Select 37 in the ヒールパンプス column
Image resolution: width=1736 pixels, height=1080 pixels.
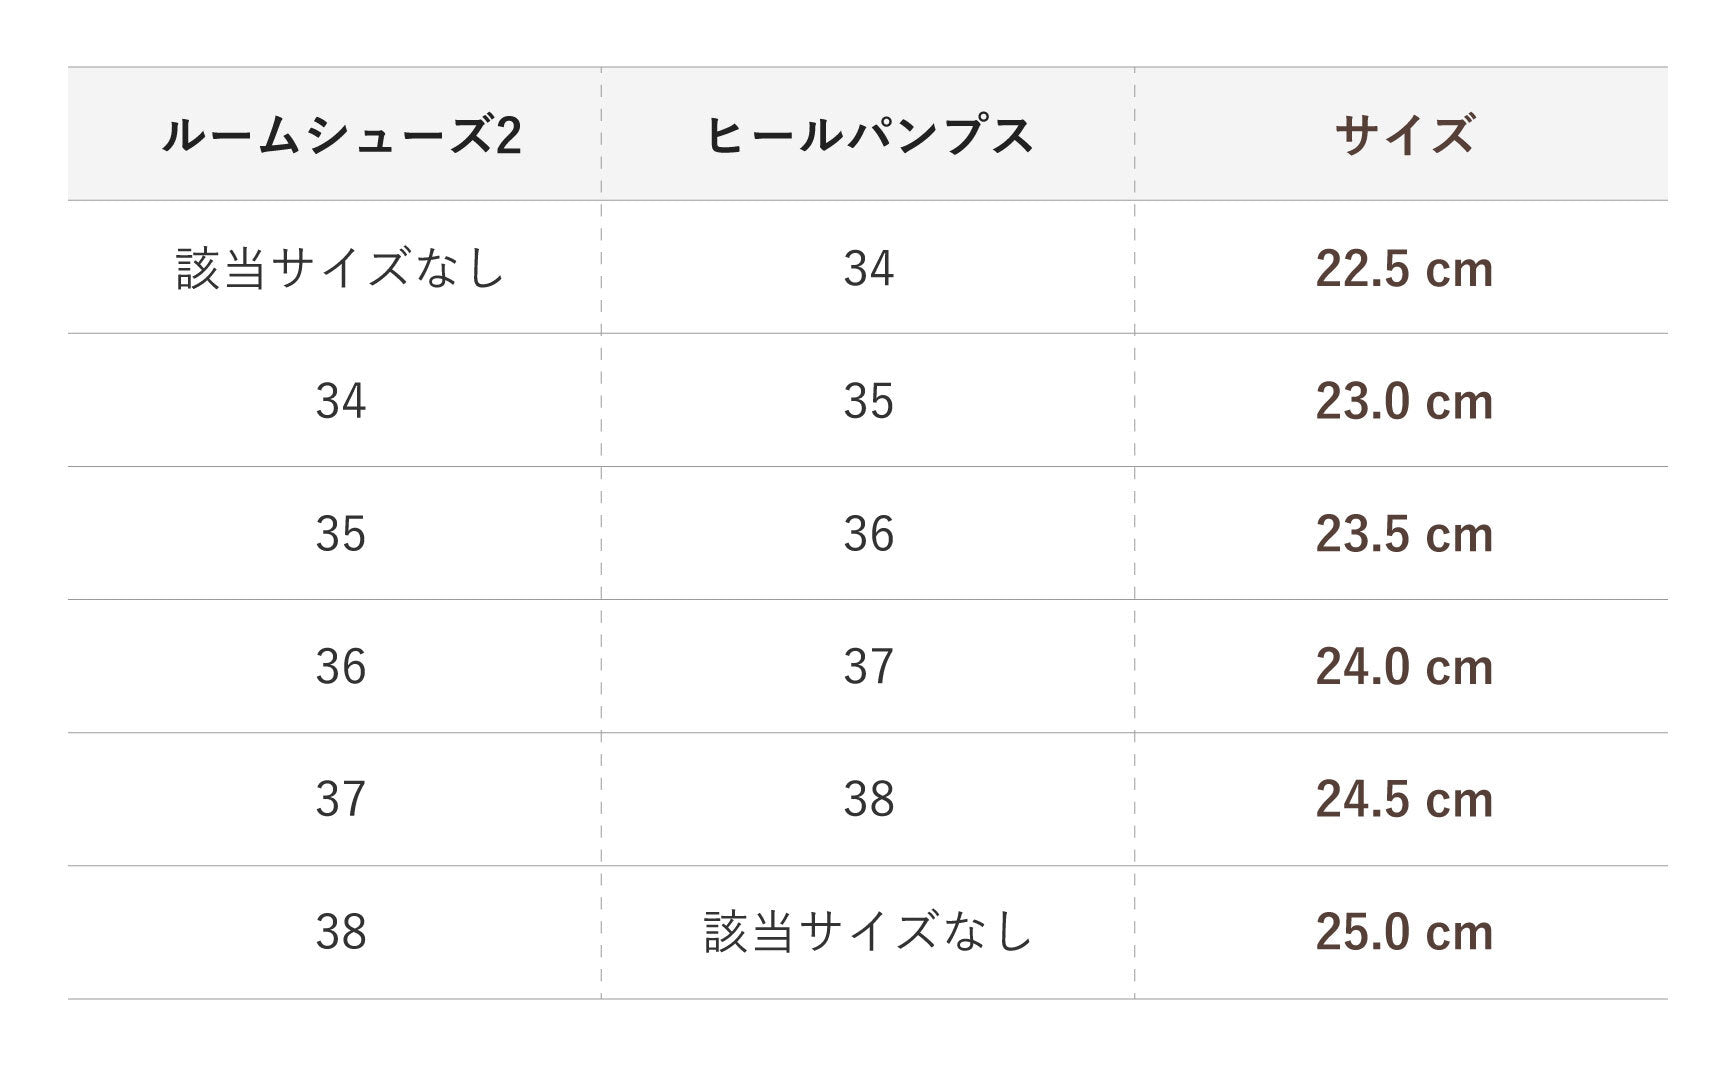[868, 667]
